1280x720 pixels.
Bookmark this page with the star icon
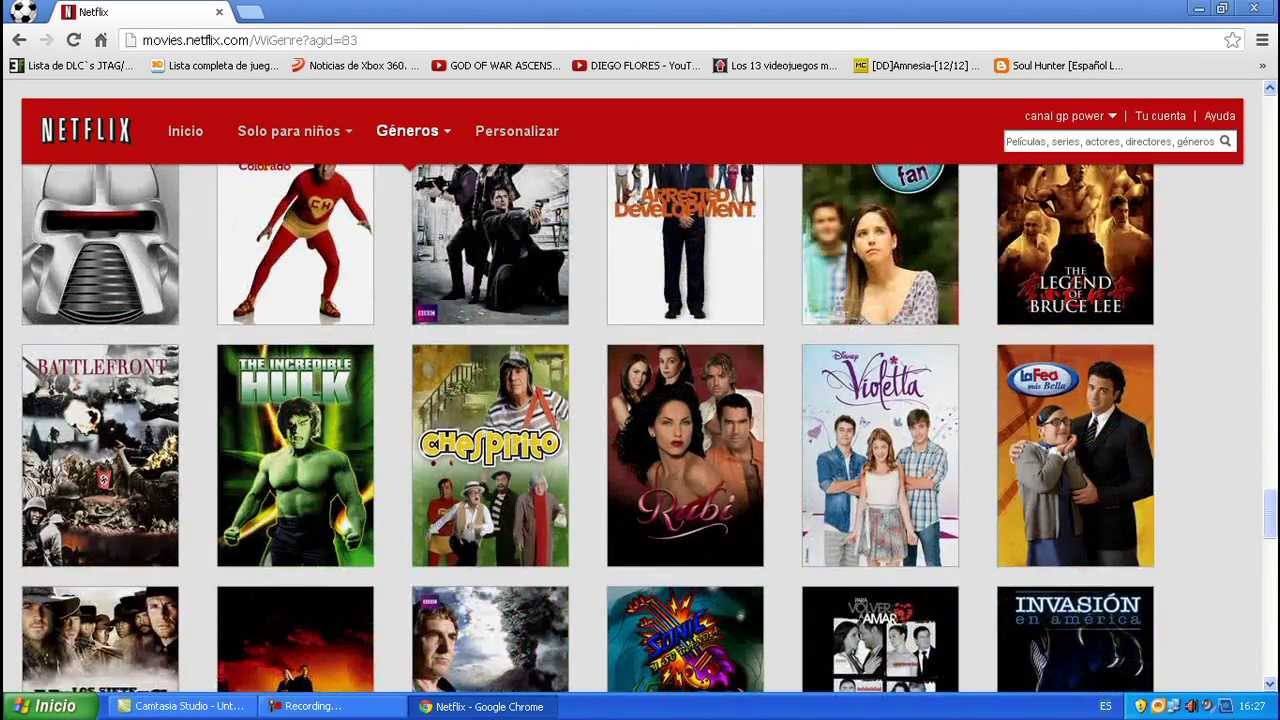click(x=1233, y=40)
